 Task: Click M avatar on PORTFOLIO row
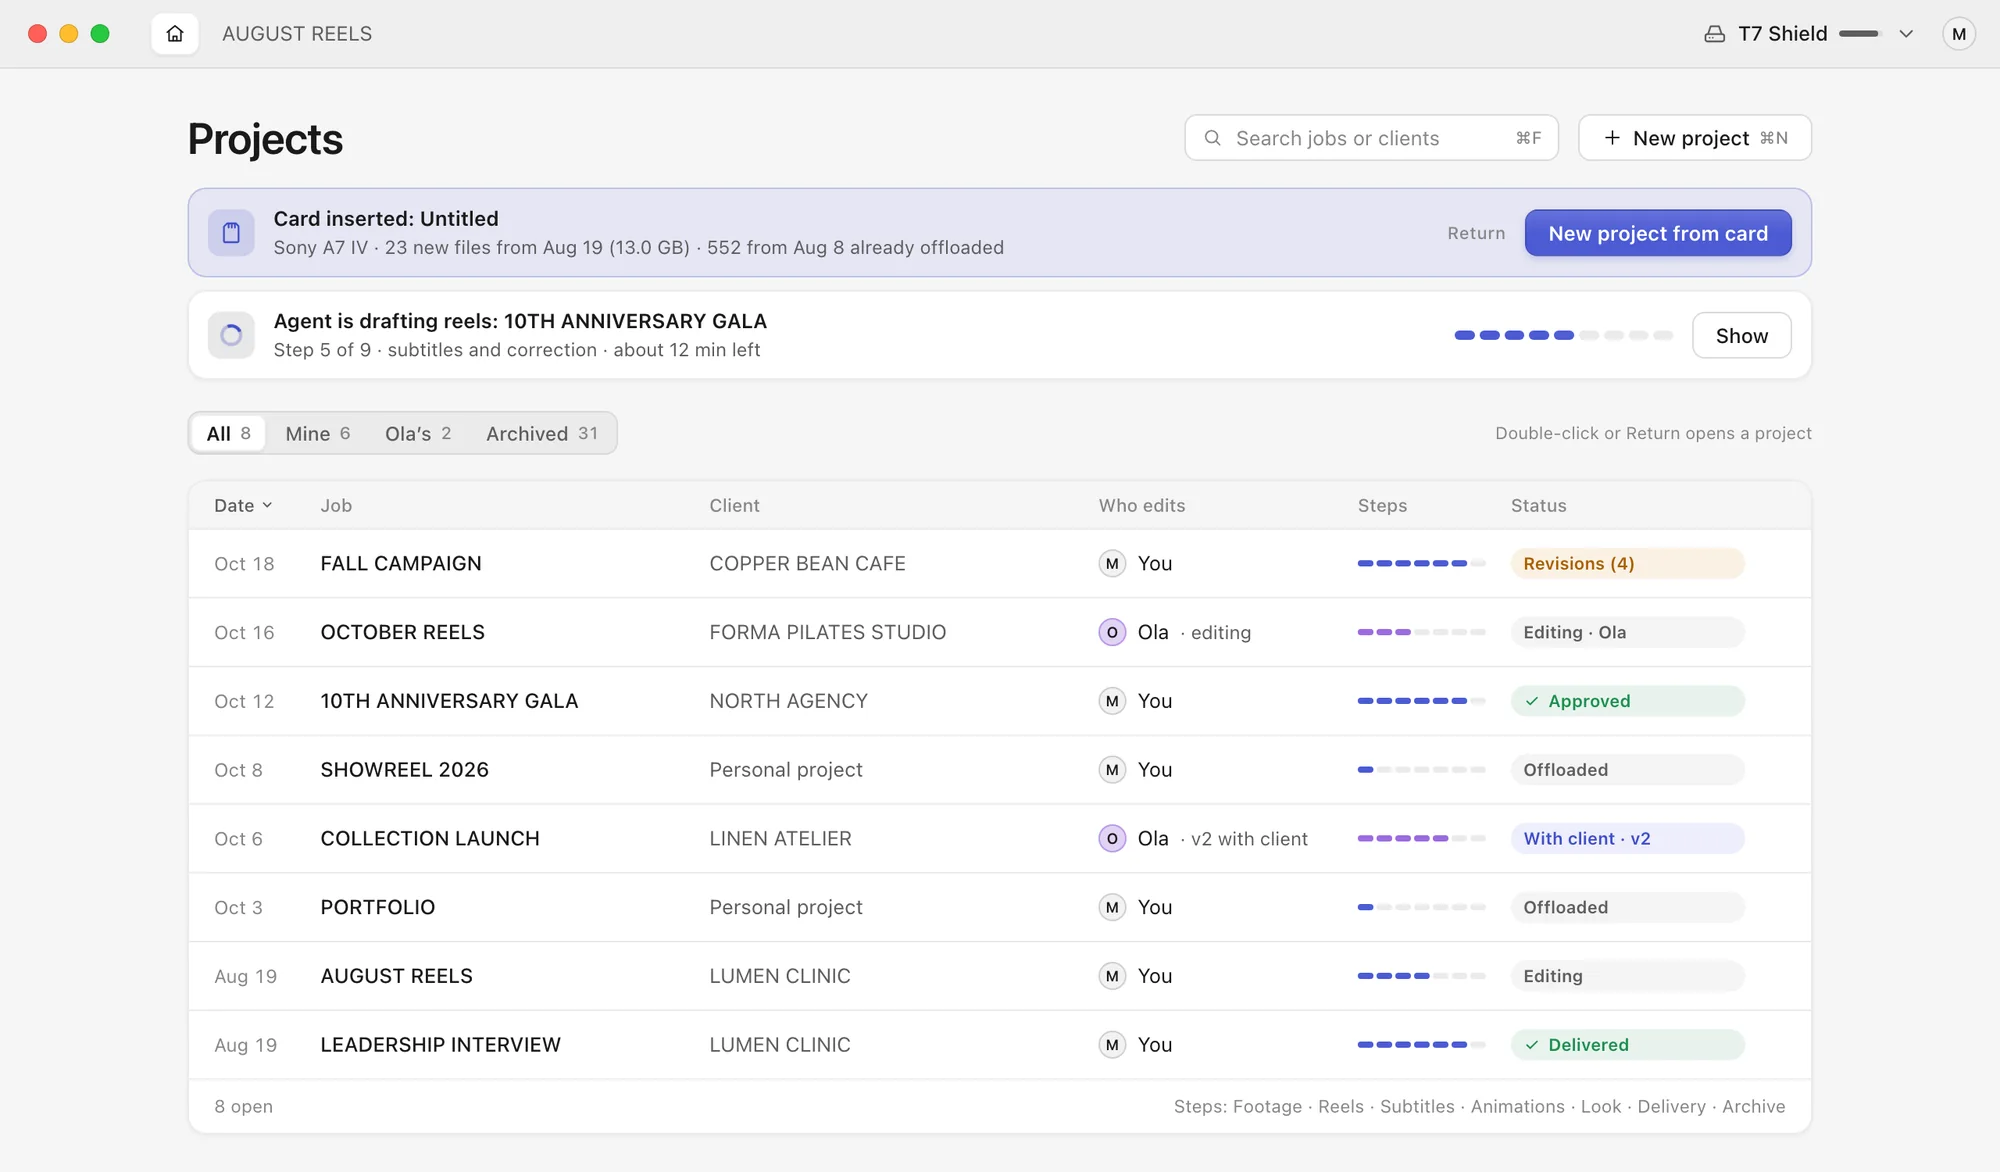1112,907
